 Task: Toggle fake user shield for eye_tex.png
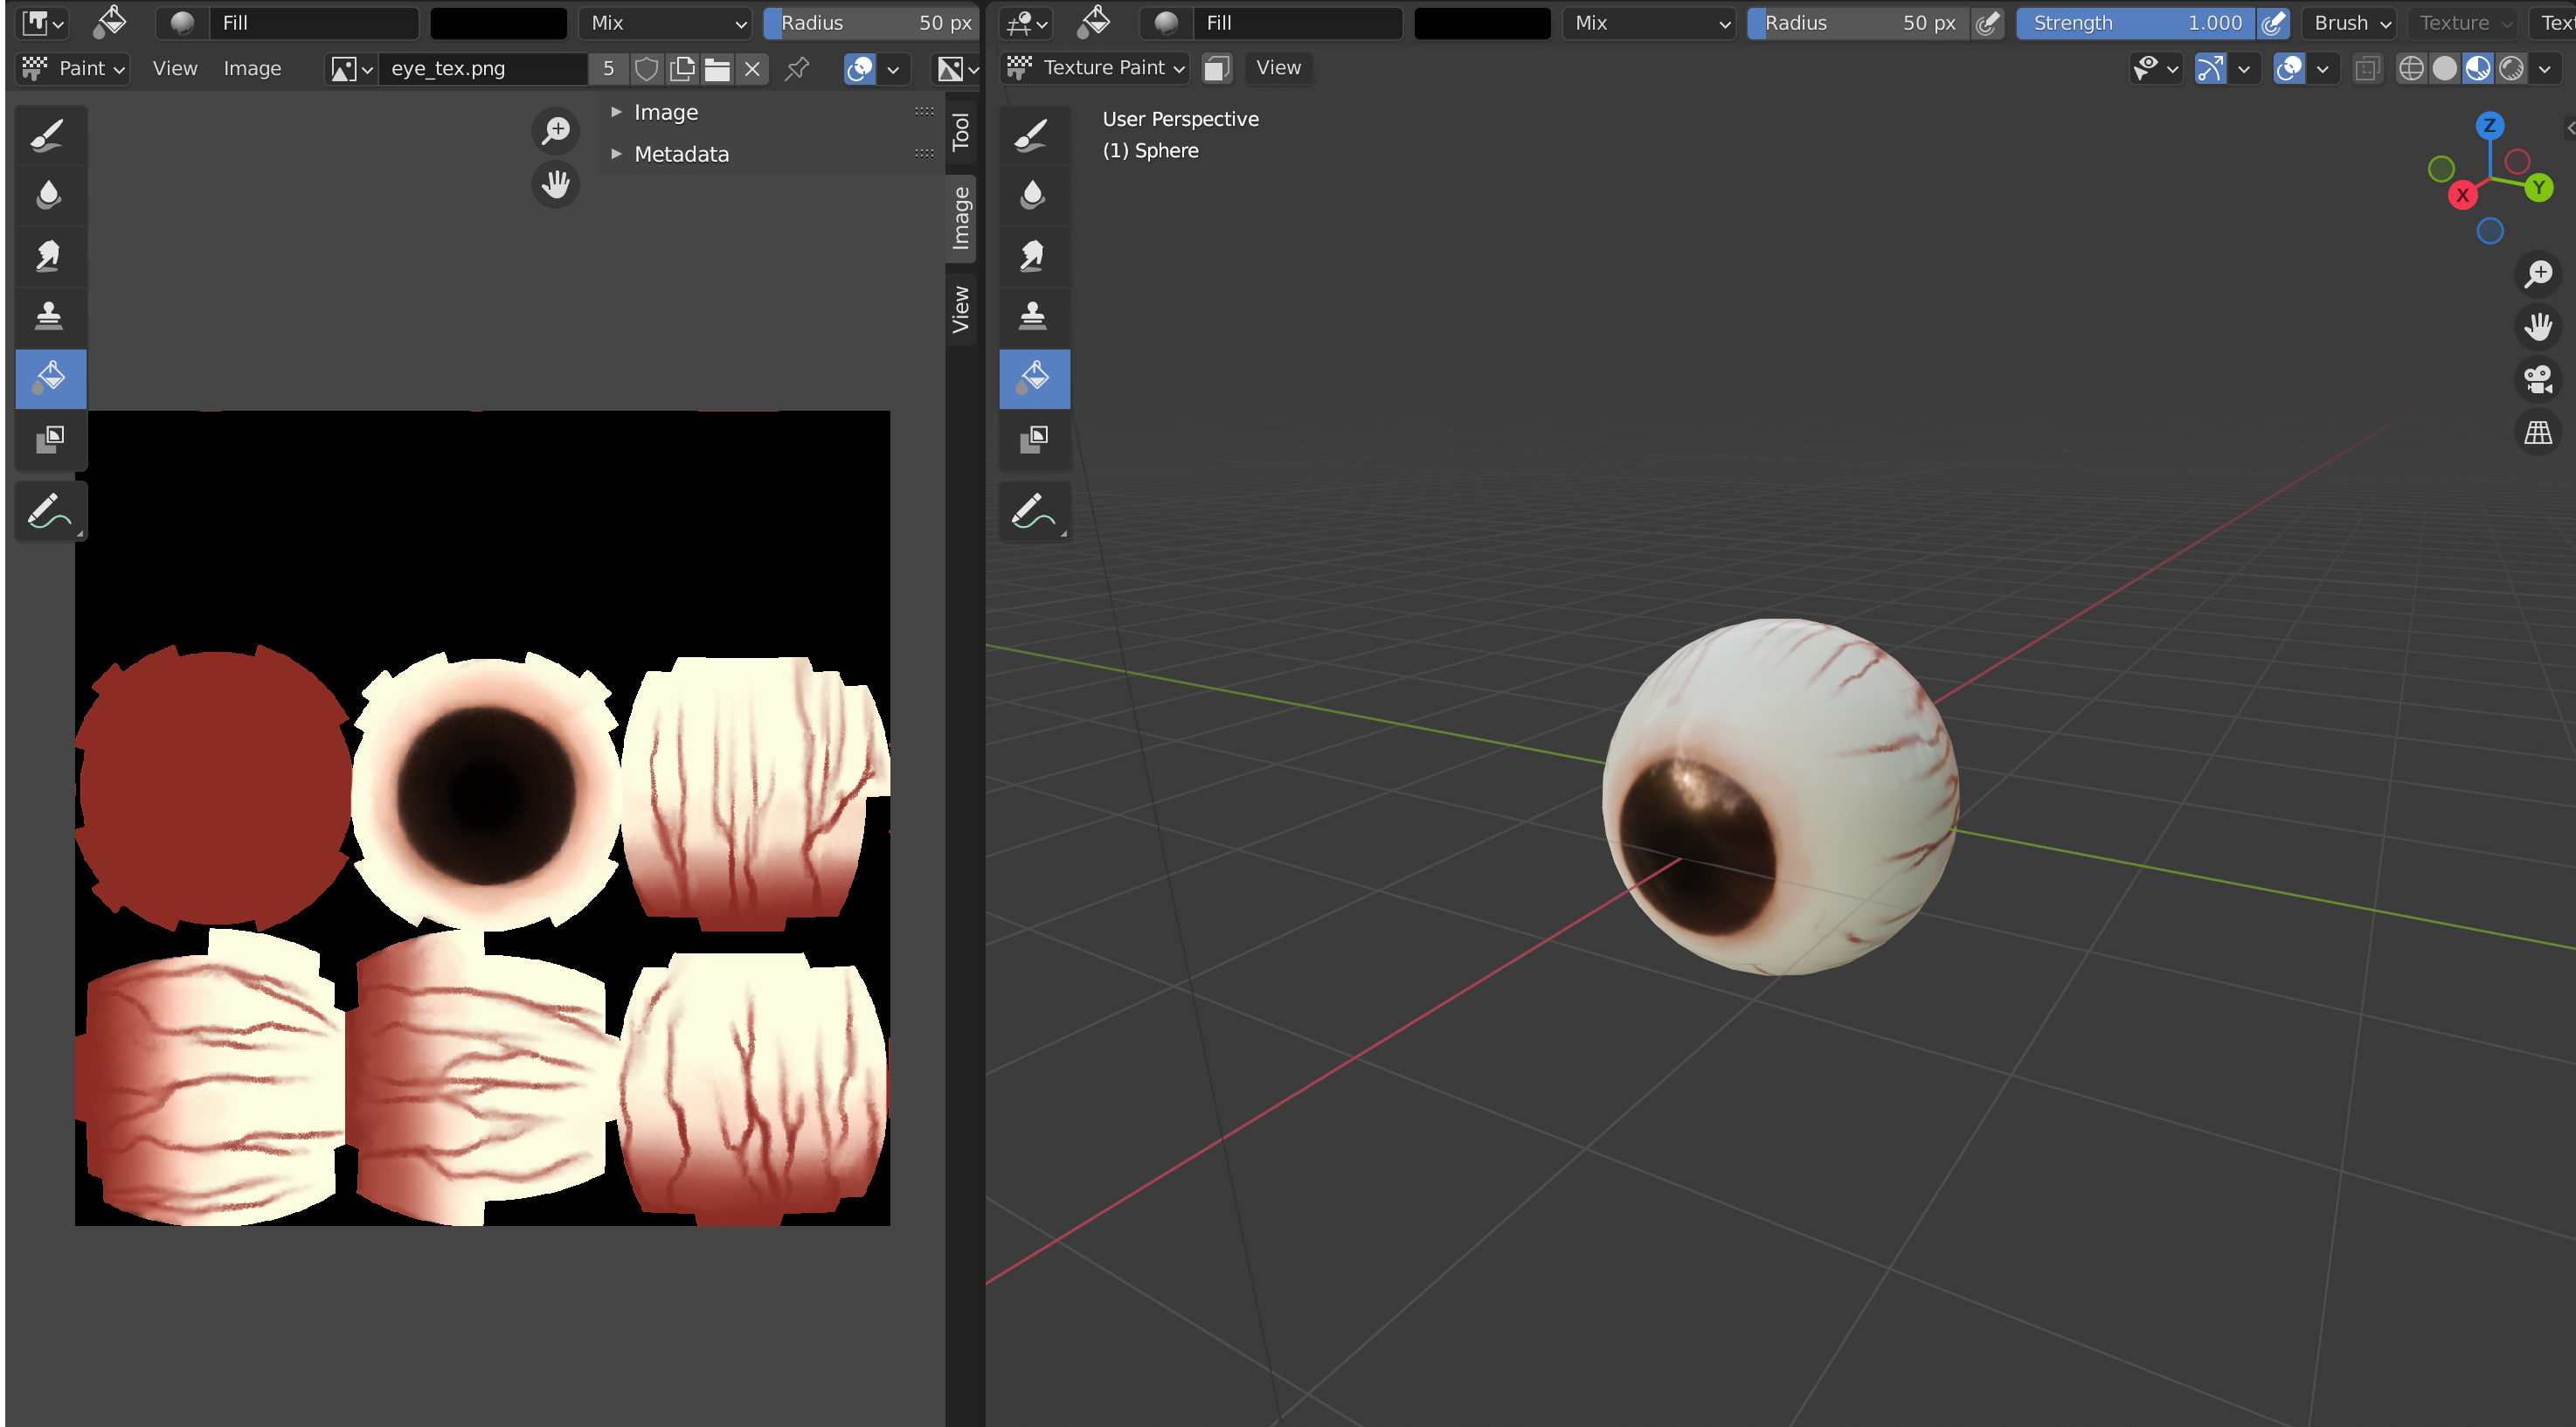[647, 69]
